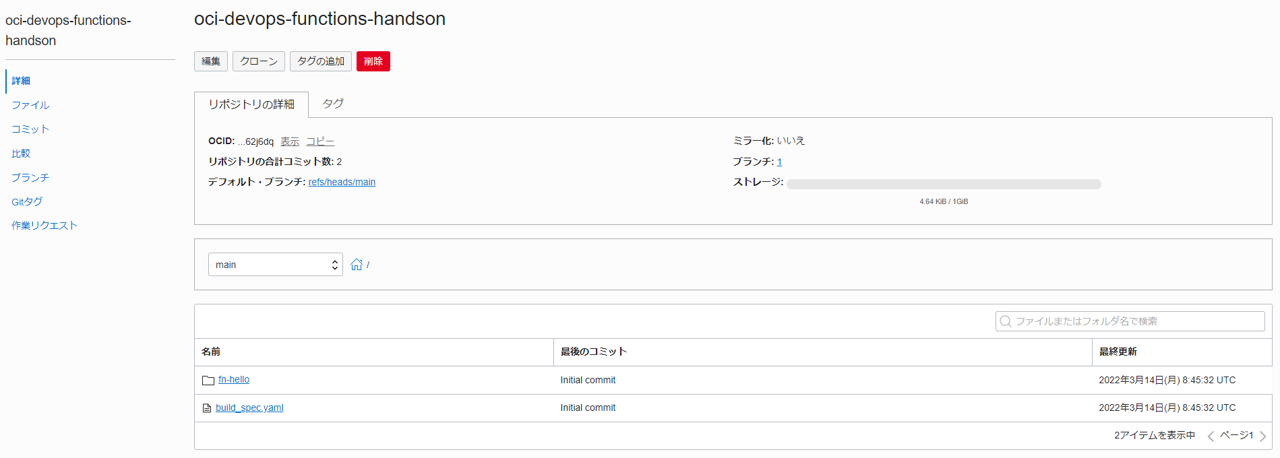This screenshot has height=458, width=1280.
Task: Copy the OCID with the コピー link
Action: (x=320, y=142)
